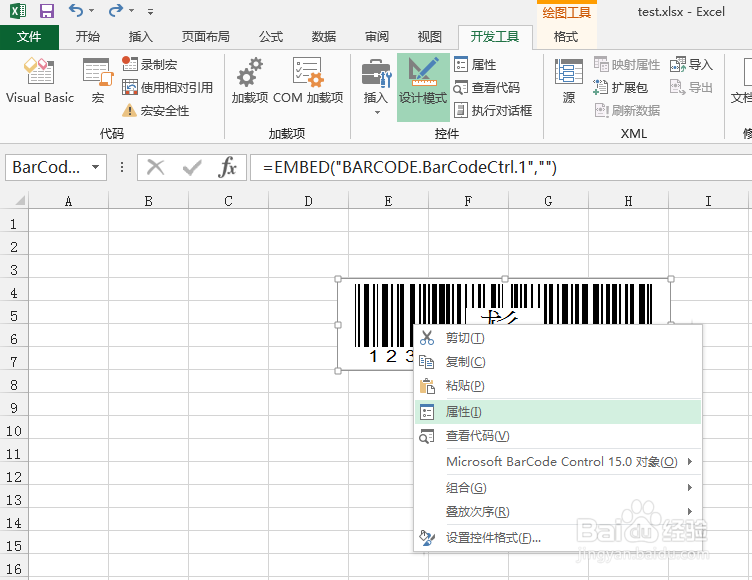This screenshot has height=580, width=752.
Task: Switch to Drawing Tools Format (格式) tab
Action: [566, 37]
